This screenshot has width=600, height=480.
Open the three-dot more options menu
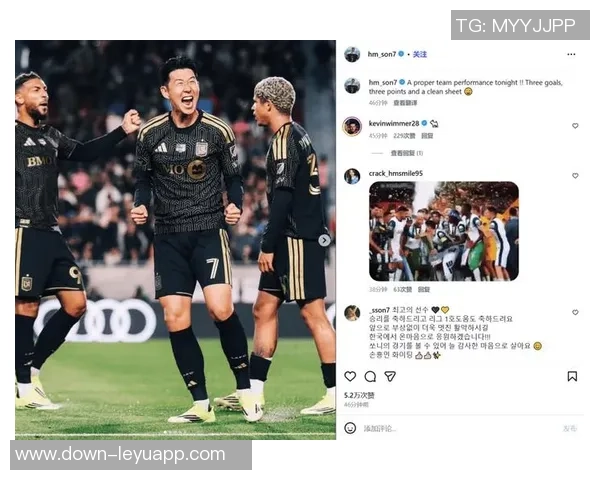571,54
